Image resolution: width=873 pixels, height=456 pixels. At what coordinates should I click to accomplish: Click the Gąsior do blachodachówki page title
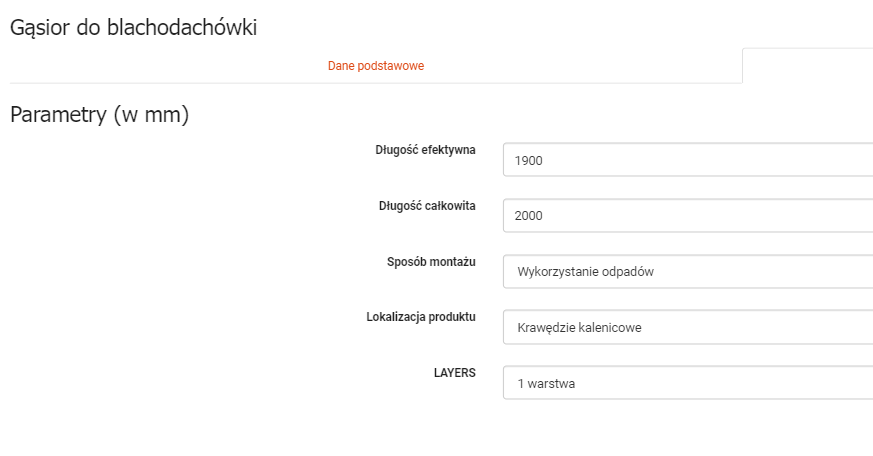click(x=133, y=27)
